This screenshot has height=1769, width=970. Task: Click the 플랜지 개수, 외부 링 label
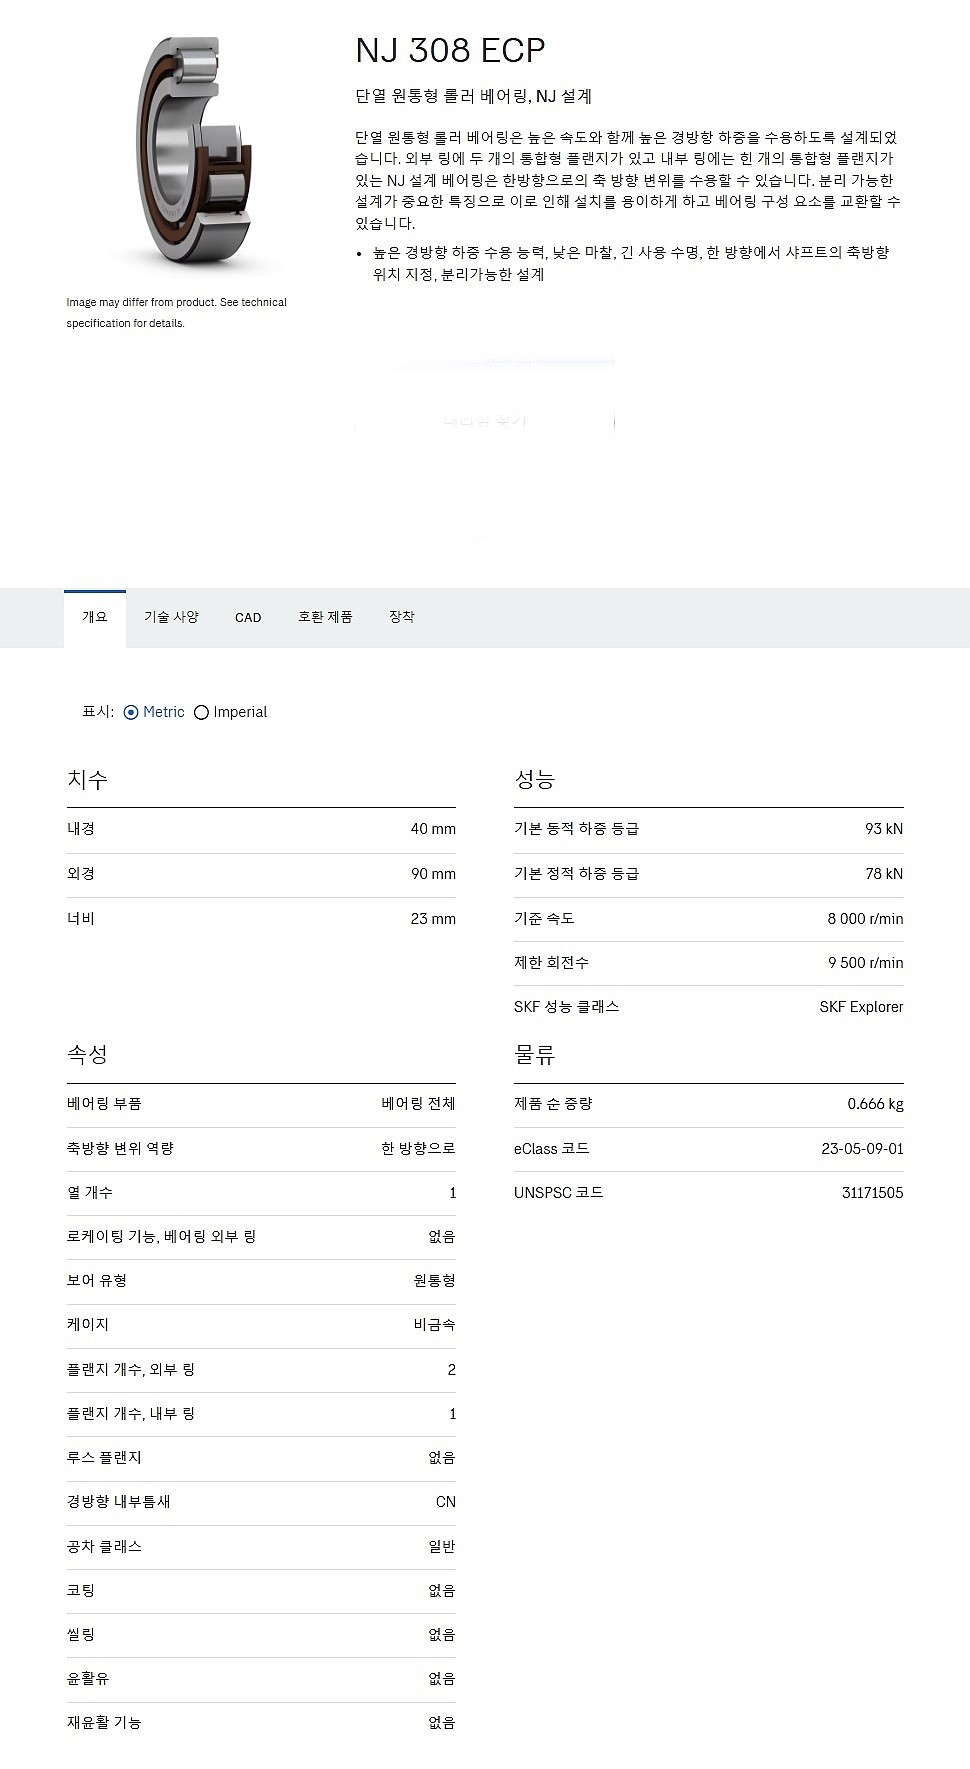(x=131, y=1370)
